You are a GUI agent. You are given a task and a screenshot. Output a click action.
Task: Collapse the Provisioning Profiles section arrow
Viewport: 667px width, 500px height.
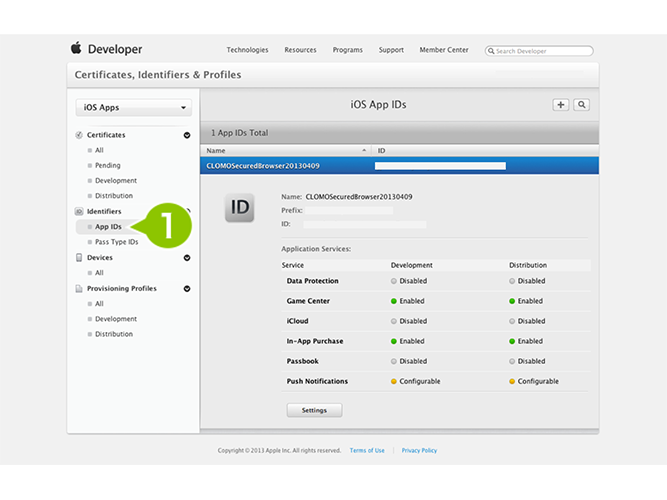(187, 289)
